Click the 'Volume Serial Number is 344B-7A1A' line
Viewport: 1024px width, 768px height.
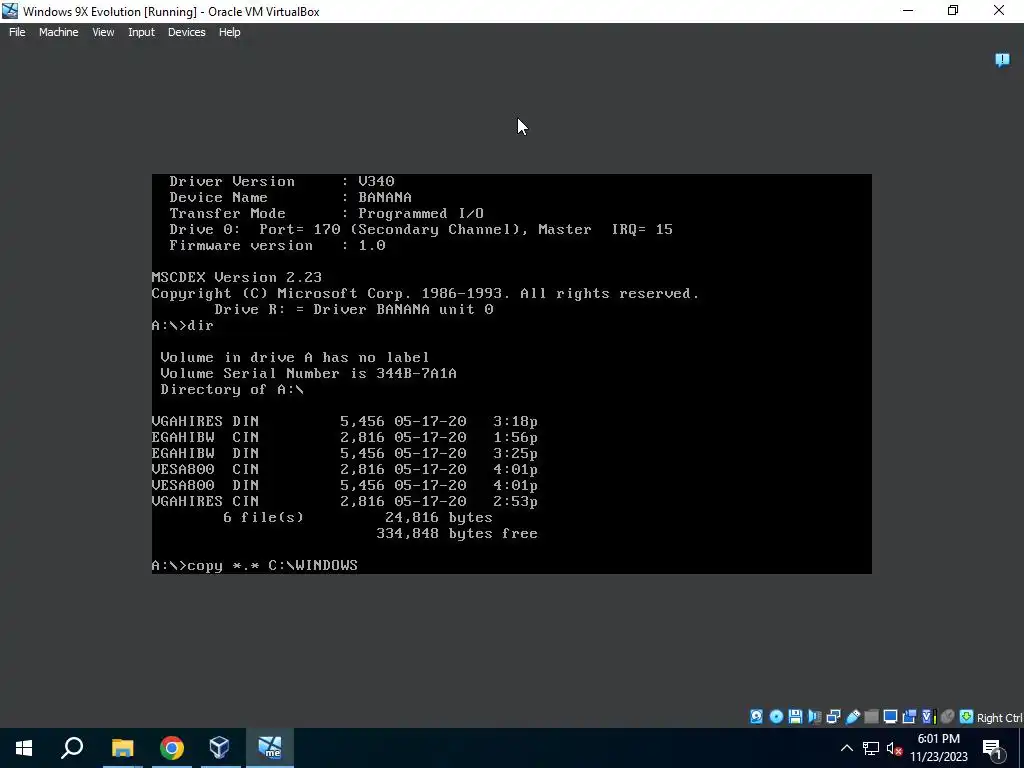pos(308,374)
